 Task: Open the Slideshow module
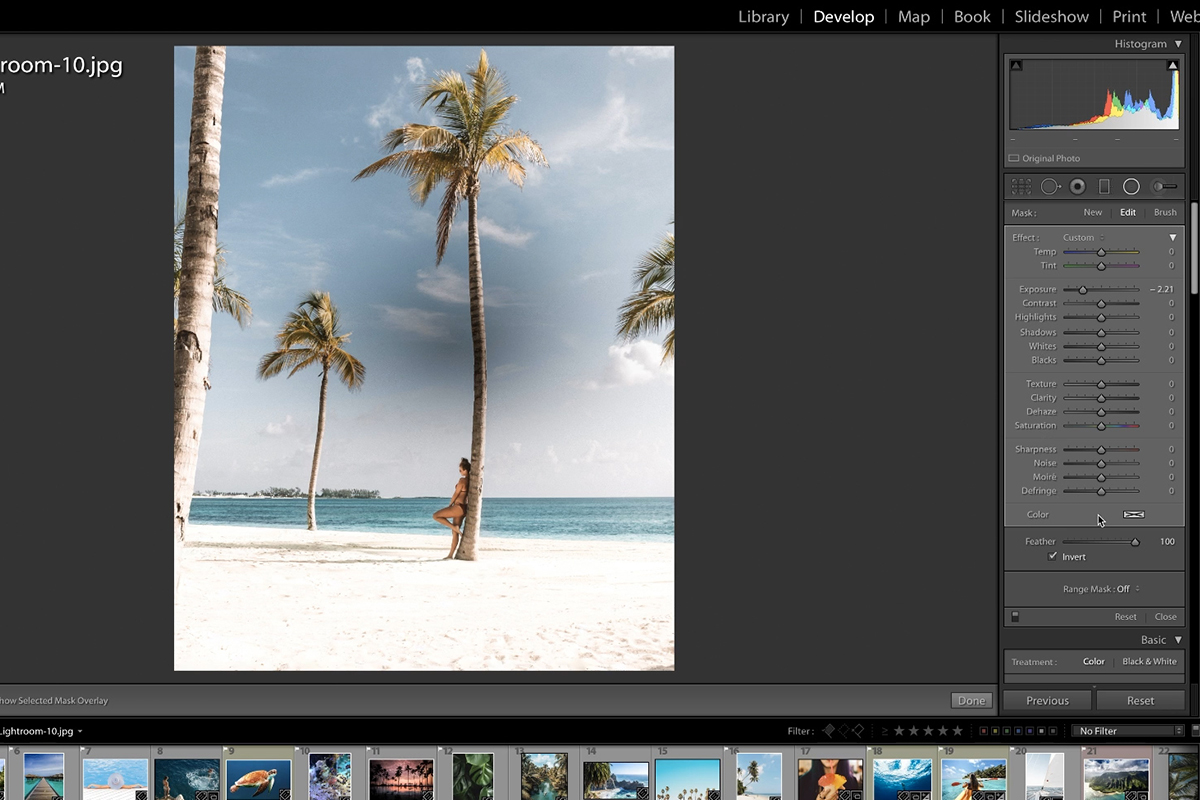point(1051,17)
